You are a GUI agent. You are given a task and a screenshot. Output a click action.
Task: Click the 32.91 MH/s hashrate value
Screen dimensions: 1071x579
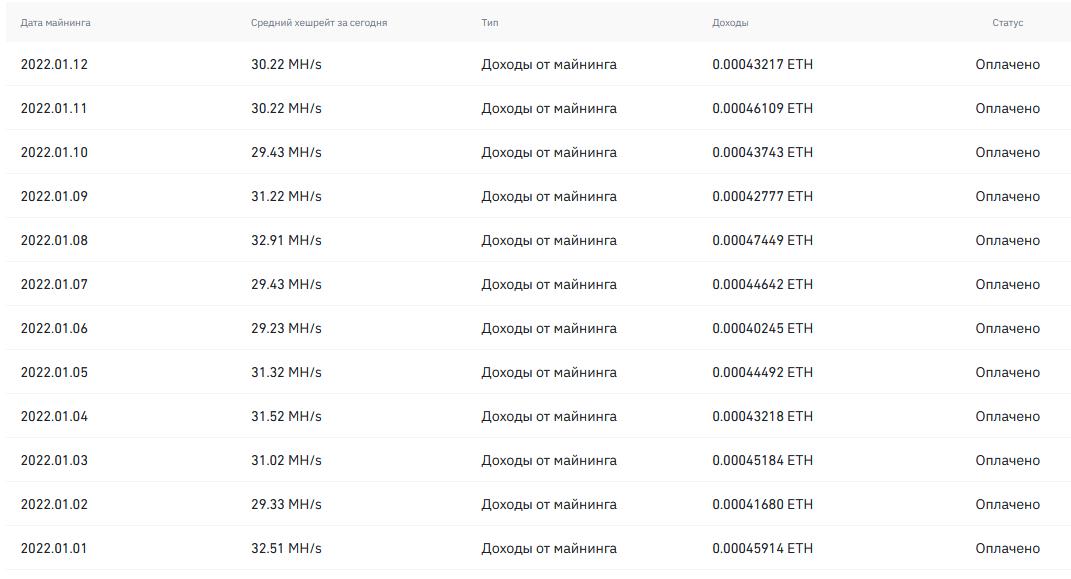click(x=286, y=241)
